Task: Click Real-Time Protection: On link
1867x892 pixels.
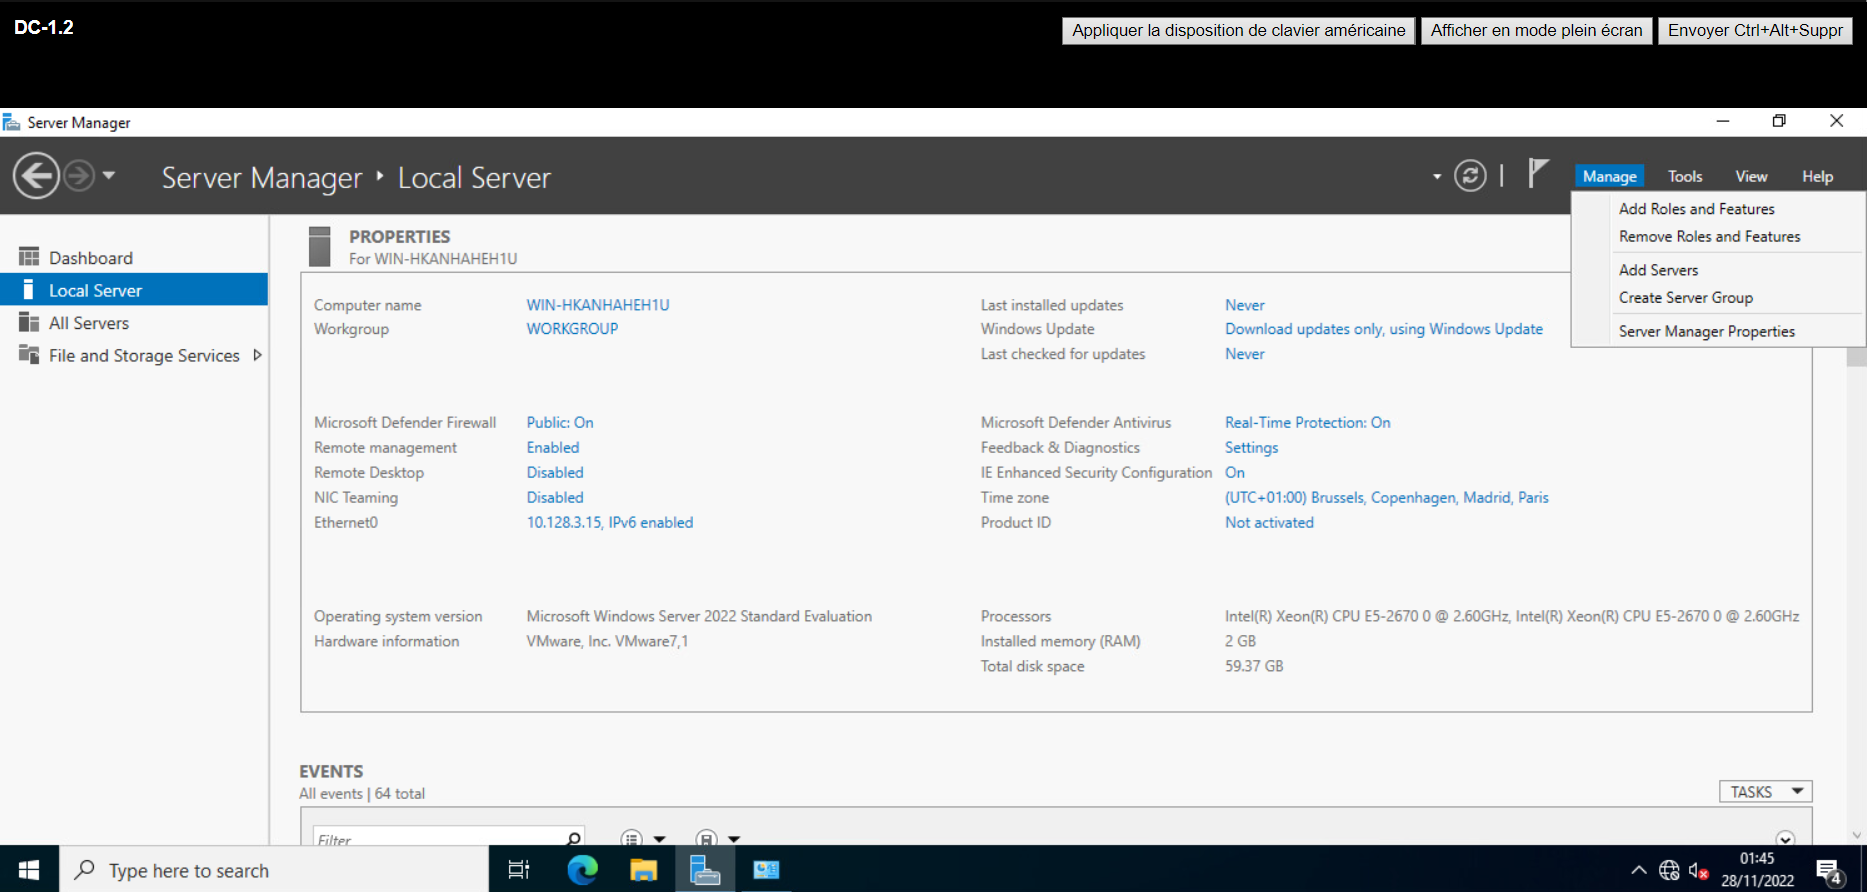Action: (x=1308, y=423)
